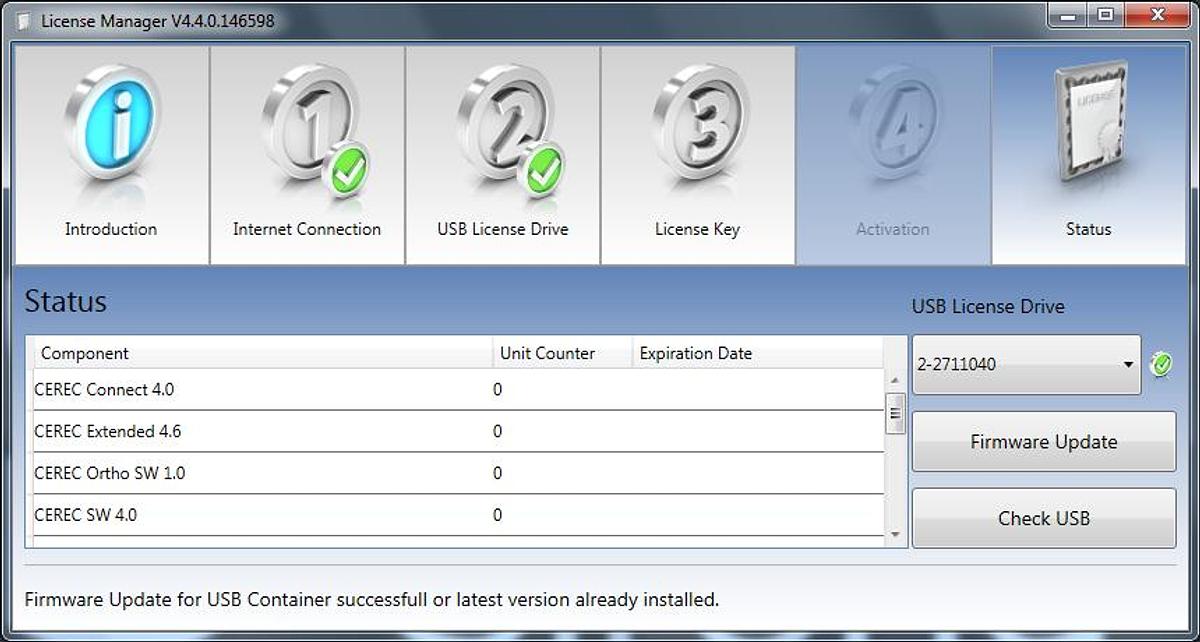The width and height of the screenshot is (1200, 642).
Task: Click the Firmware Update status message text
Action: click(x=371, y=600)
